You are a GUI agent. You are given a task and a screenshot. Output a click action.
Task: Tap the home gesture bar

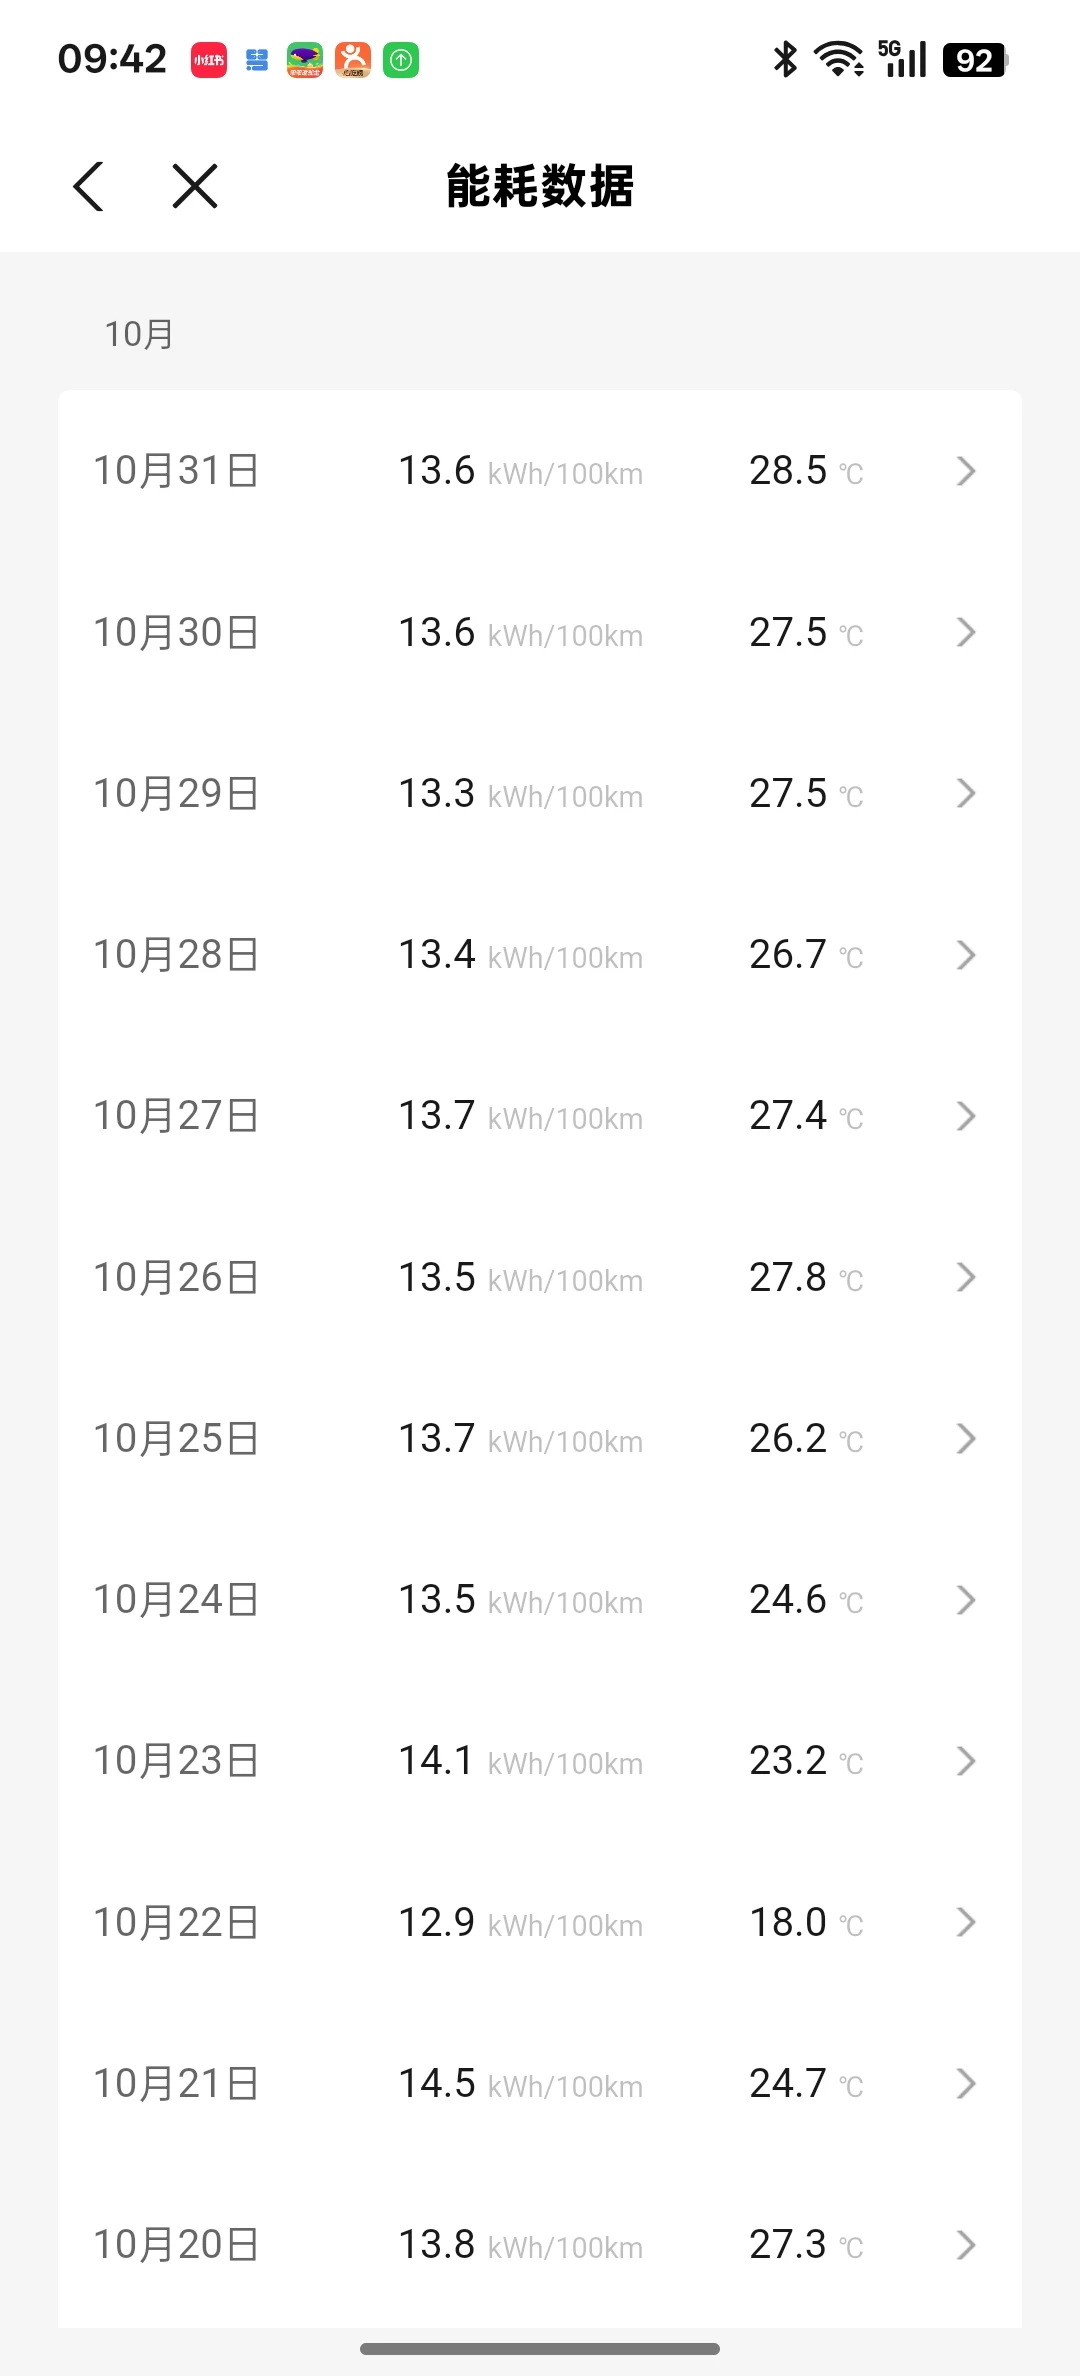click(x=540, y=2348)
